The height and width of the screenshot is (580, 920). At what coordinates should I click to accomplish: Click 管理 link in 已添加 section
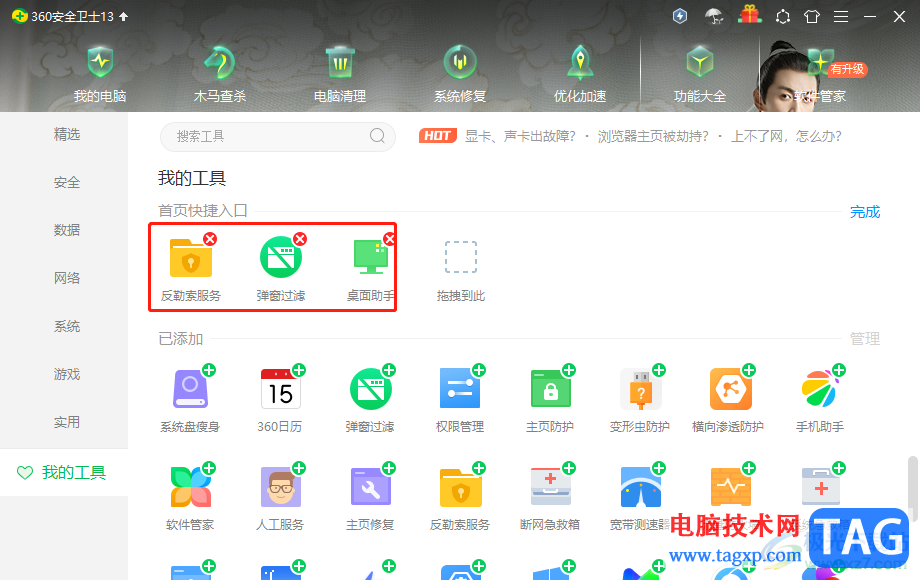click(865, 338)
